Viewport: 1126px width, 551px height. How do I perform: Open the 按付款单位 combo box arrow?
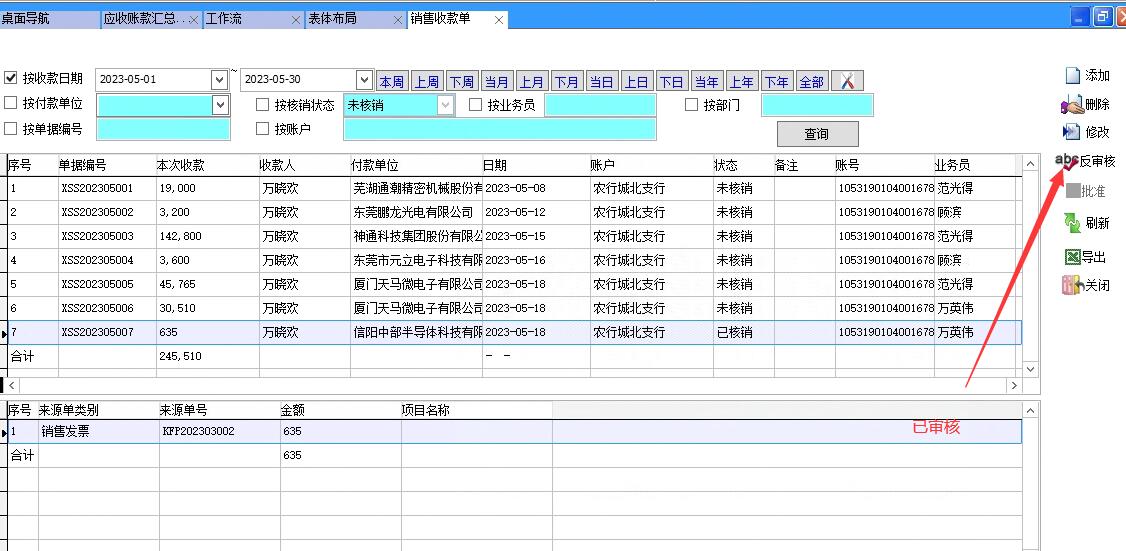click(x=220, y=105)
